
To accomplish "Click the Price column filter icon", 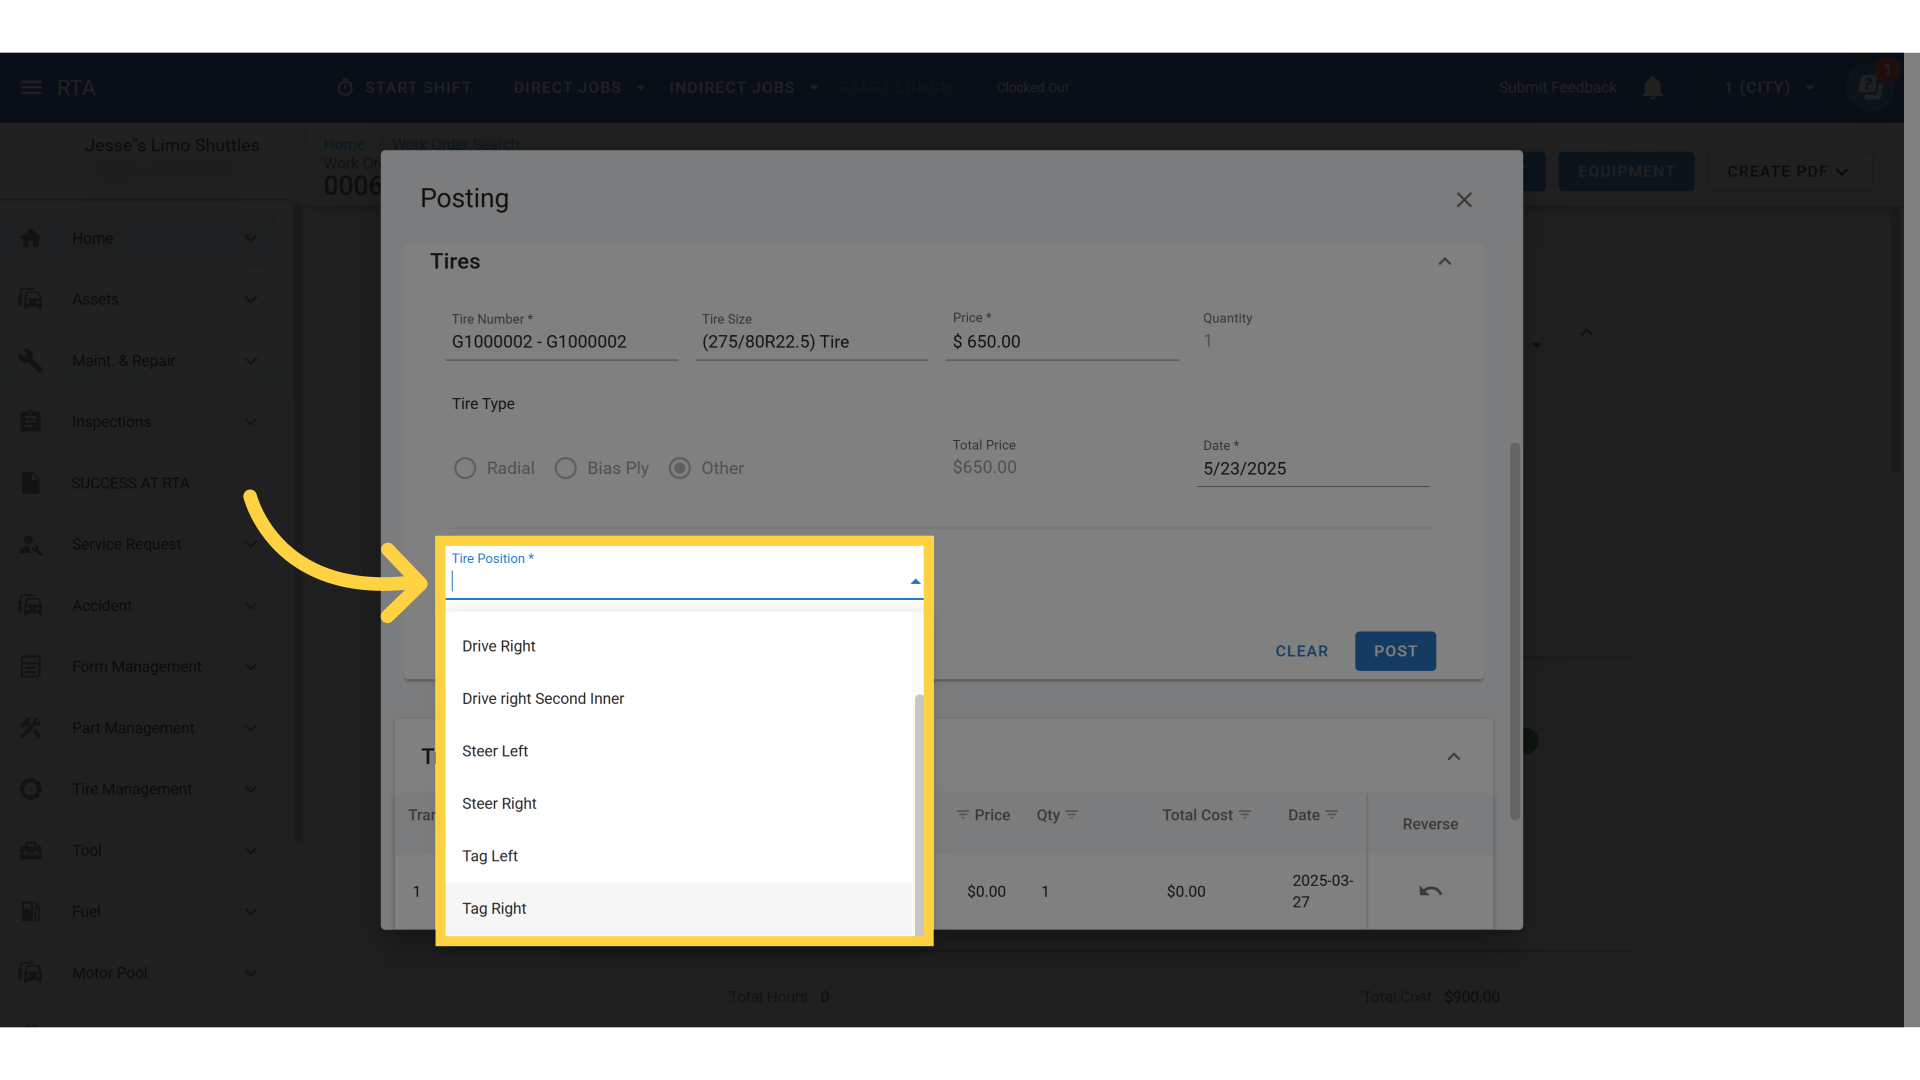I will point(963,815).
